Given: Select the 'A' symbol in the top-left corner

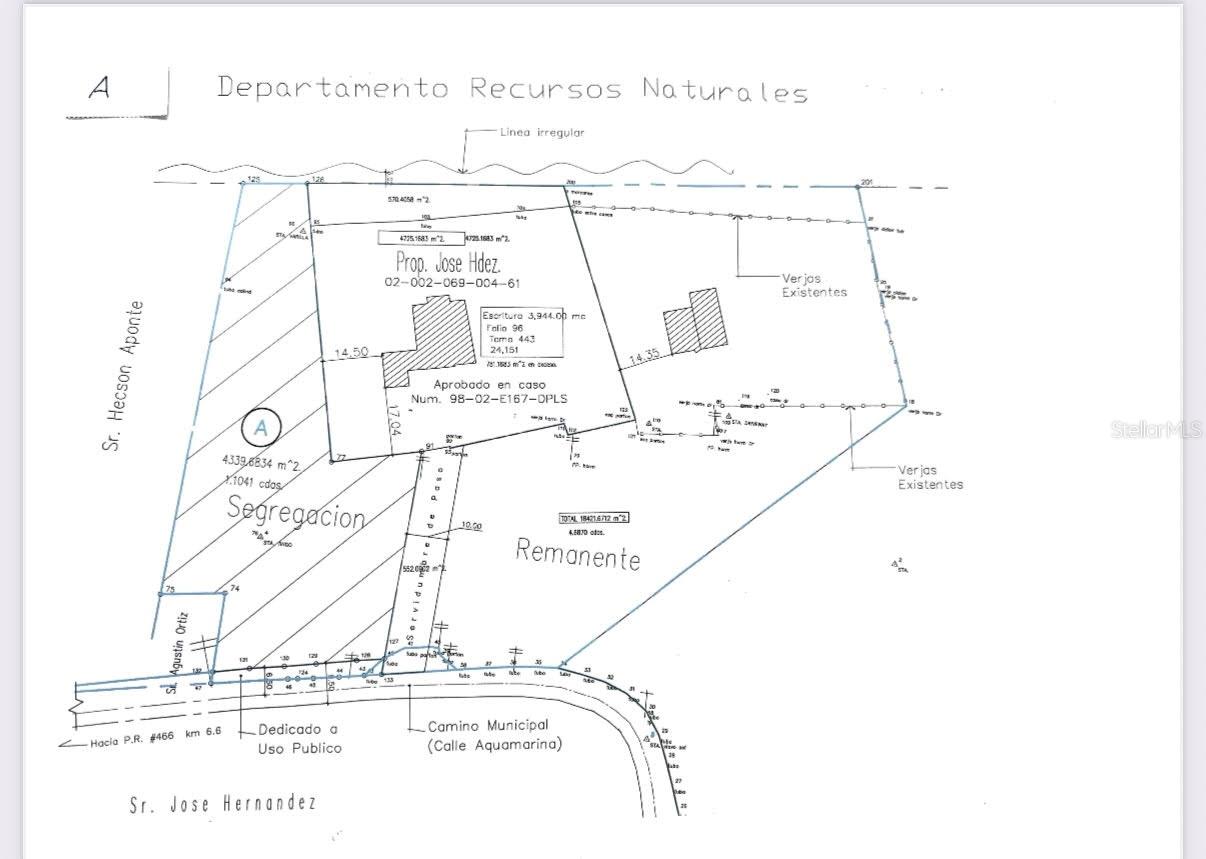Looking at the screenshot, I should tap(99, 87).
